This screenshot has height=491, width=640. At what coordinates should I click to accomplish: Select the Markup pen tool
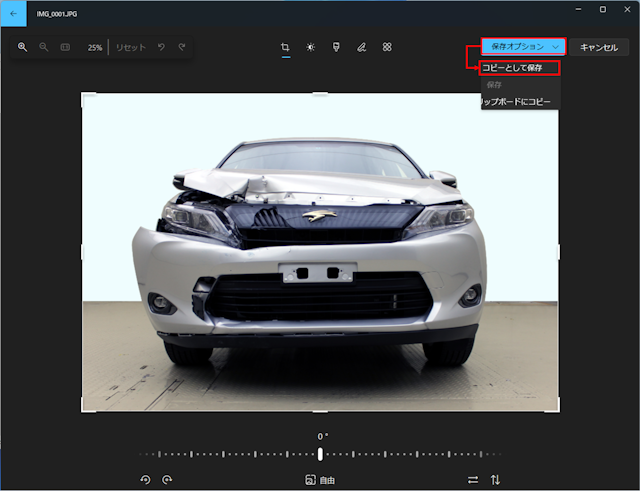361,47
